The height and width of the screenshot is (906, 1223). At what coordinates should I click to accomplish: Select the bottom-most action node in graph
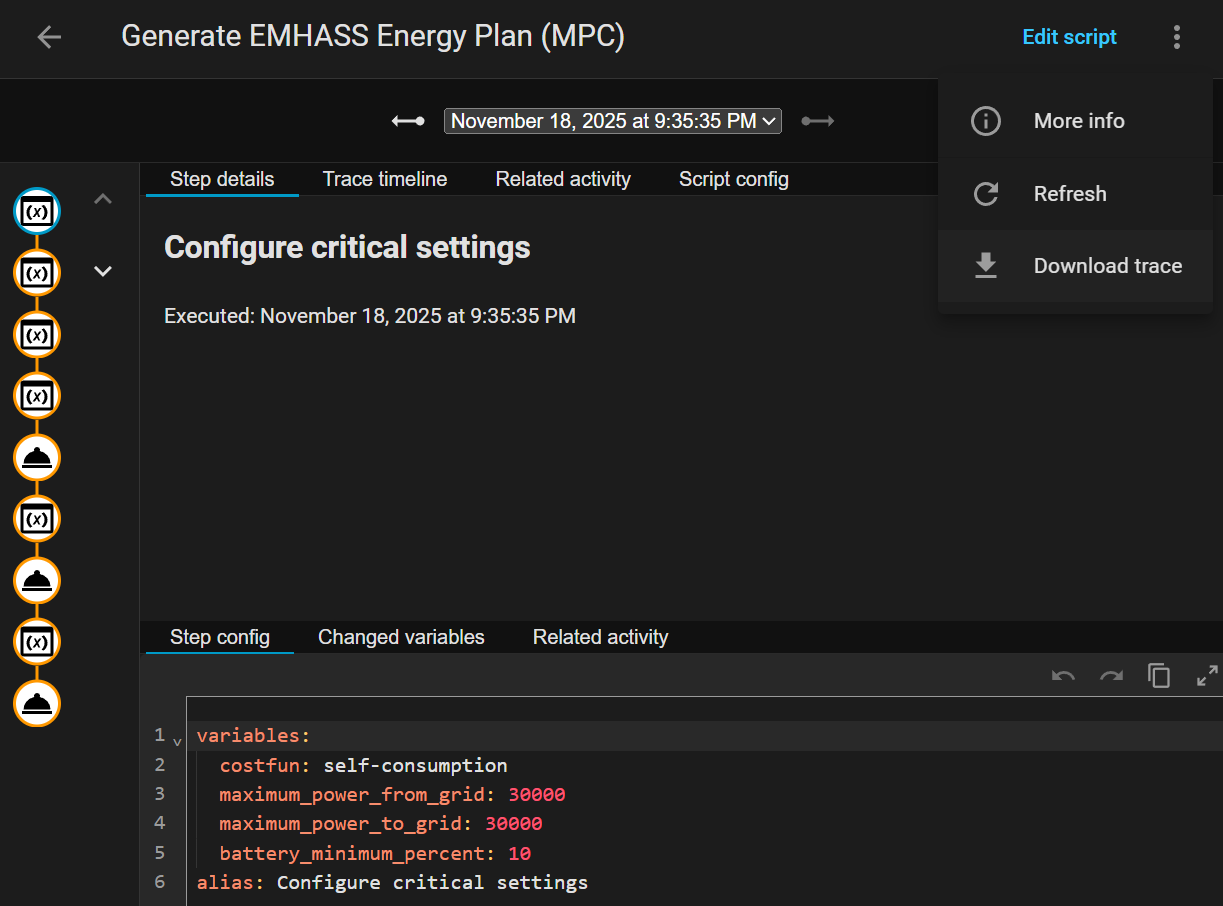(x=37, y=703)
